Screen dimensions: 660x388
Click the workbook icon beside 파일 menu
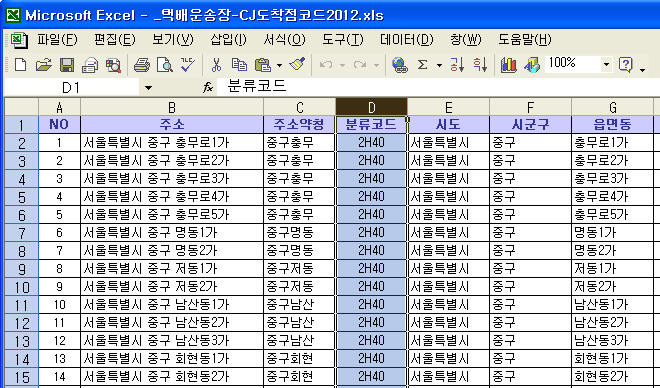point(19,40)
